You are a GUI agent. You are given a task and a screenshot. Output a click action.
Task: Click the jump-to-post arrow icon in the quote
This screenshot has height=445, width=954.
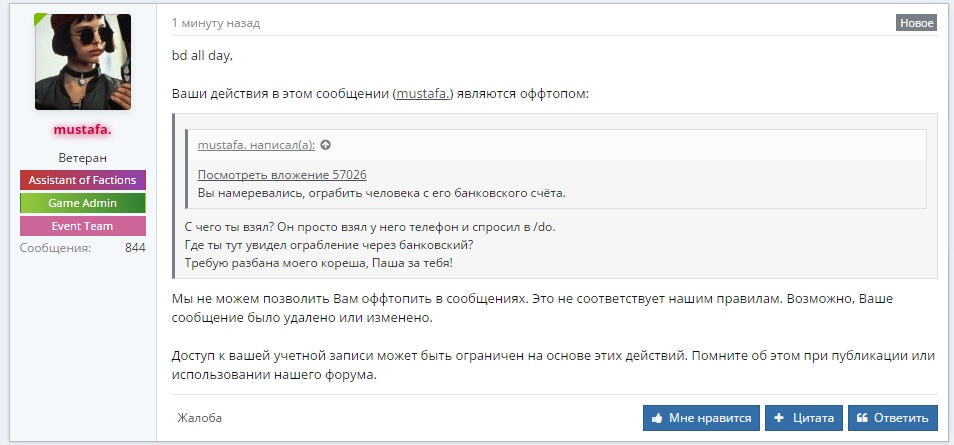click(325, 145)
